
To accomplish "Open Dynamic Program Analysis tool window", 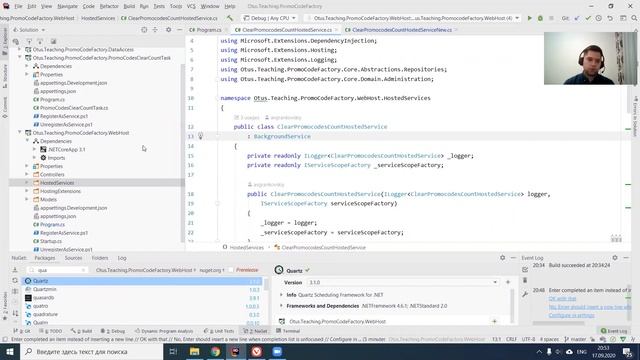I will click(164, 331).
